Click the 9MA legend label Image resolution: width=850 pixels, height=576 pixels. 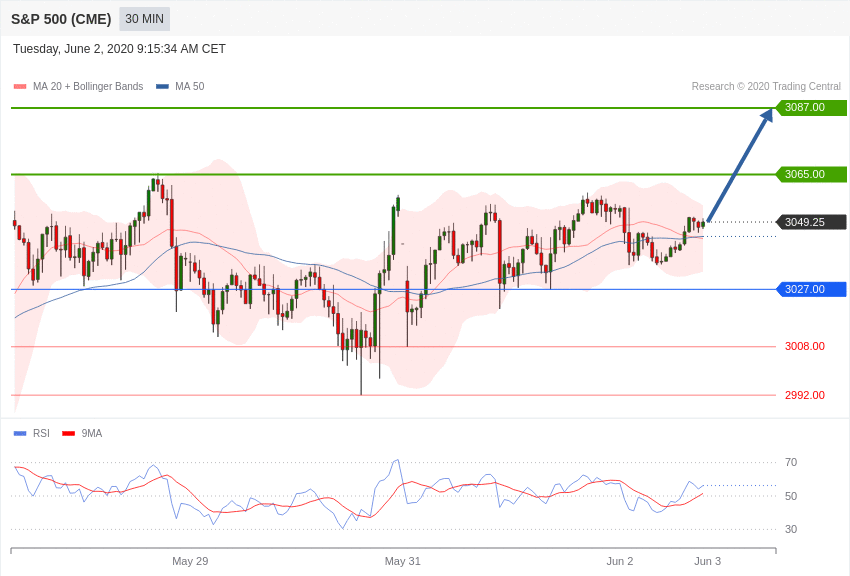(x=92, y=433)
